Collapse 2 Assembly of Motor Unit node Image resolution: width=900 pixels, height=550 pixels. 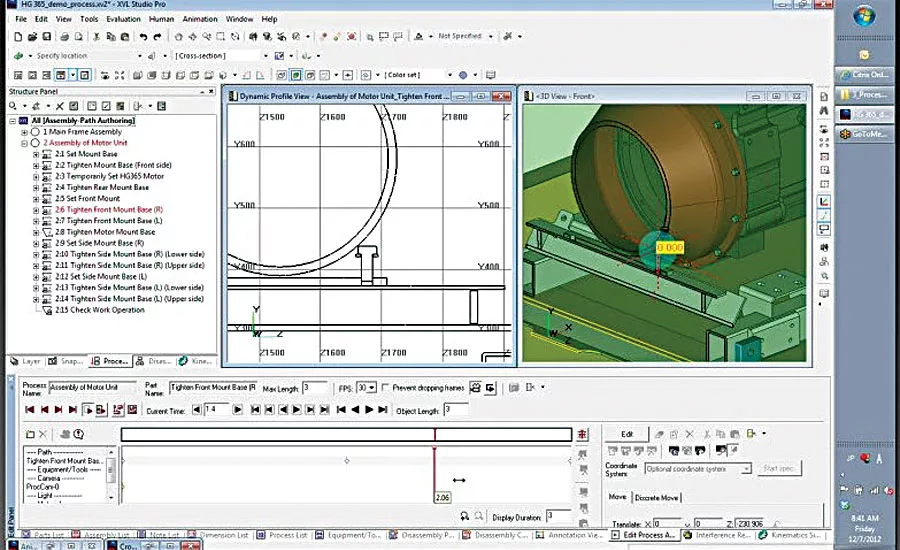pos(25,143)
